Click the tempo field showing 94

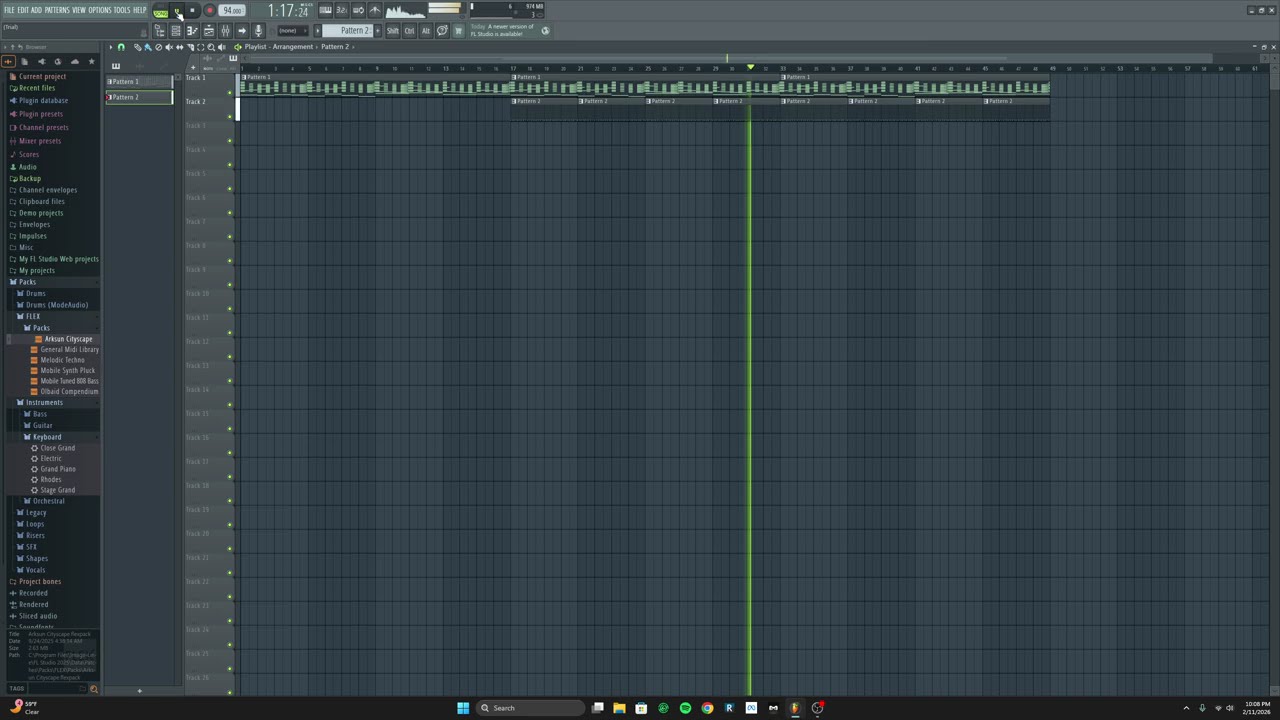pyautogui.click(x=232, y=10)
